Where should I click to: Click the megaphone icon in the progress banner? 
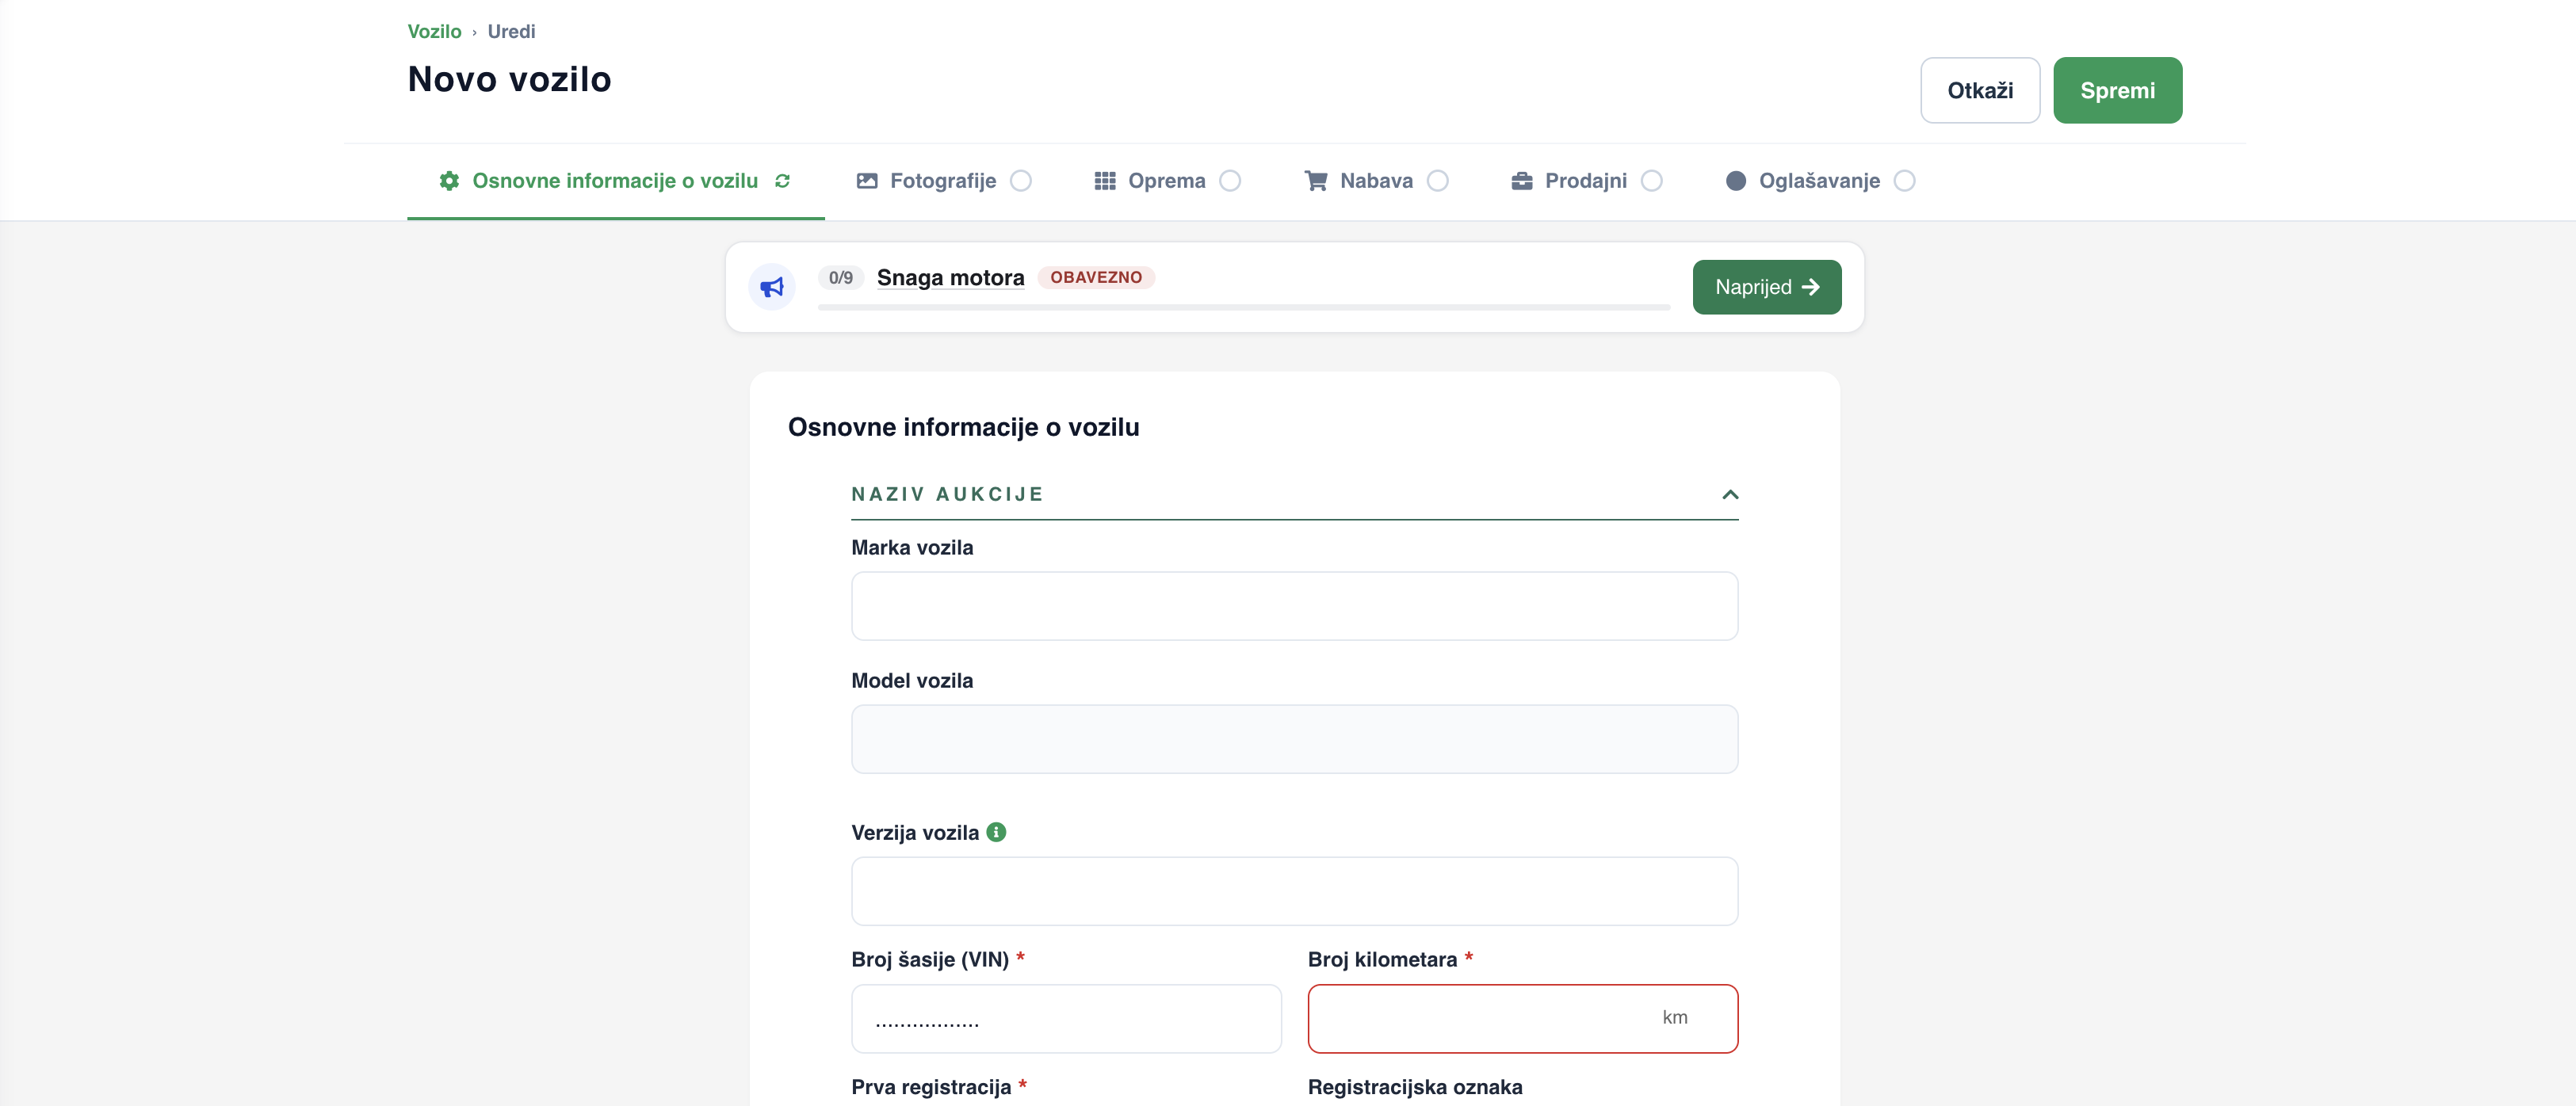click(x=772, y=287)
